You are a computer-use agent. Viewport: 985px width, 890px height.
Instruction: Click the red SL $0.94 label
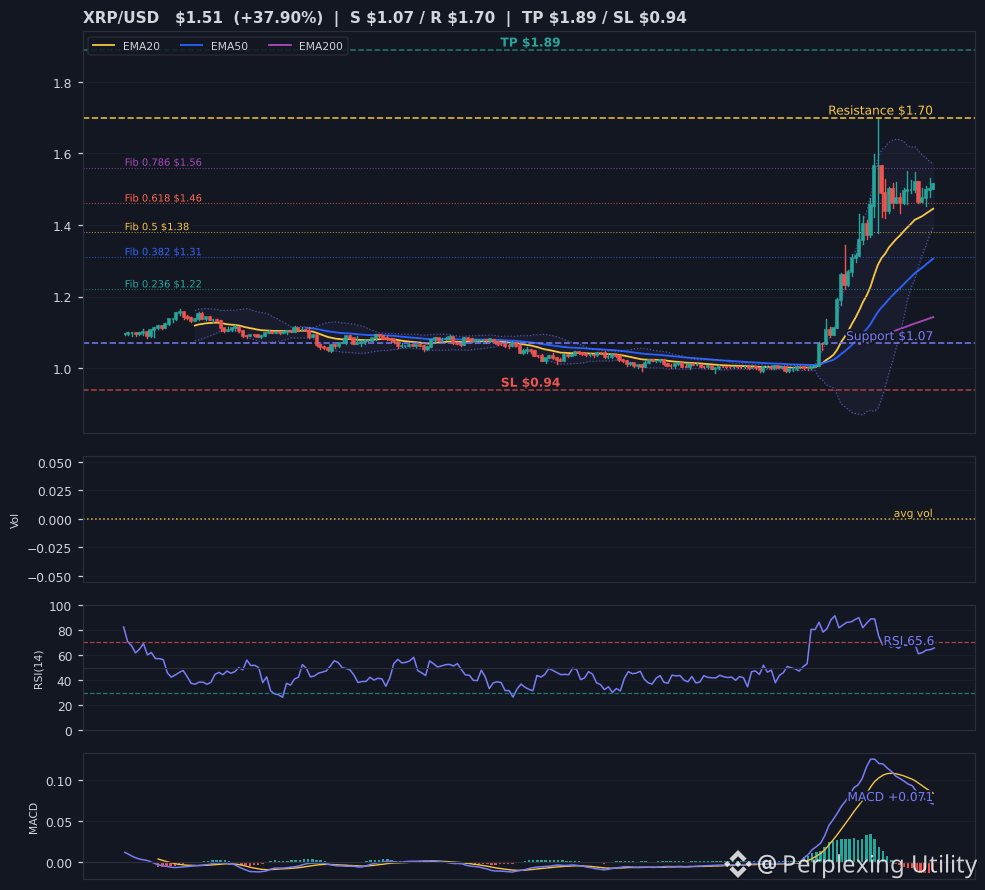[530, 383]
